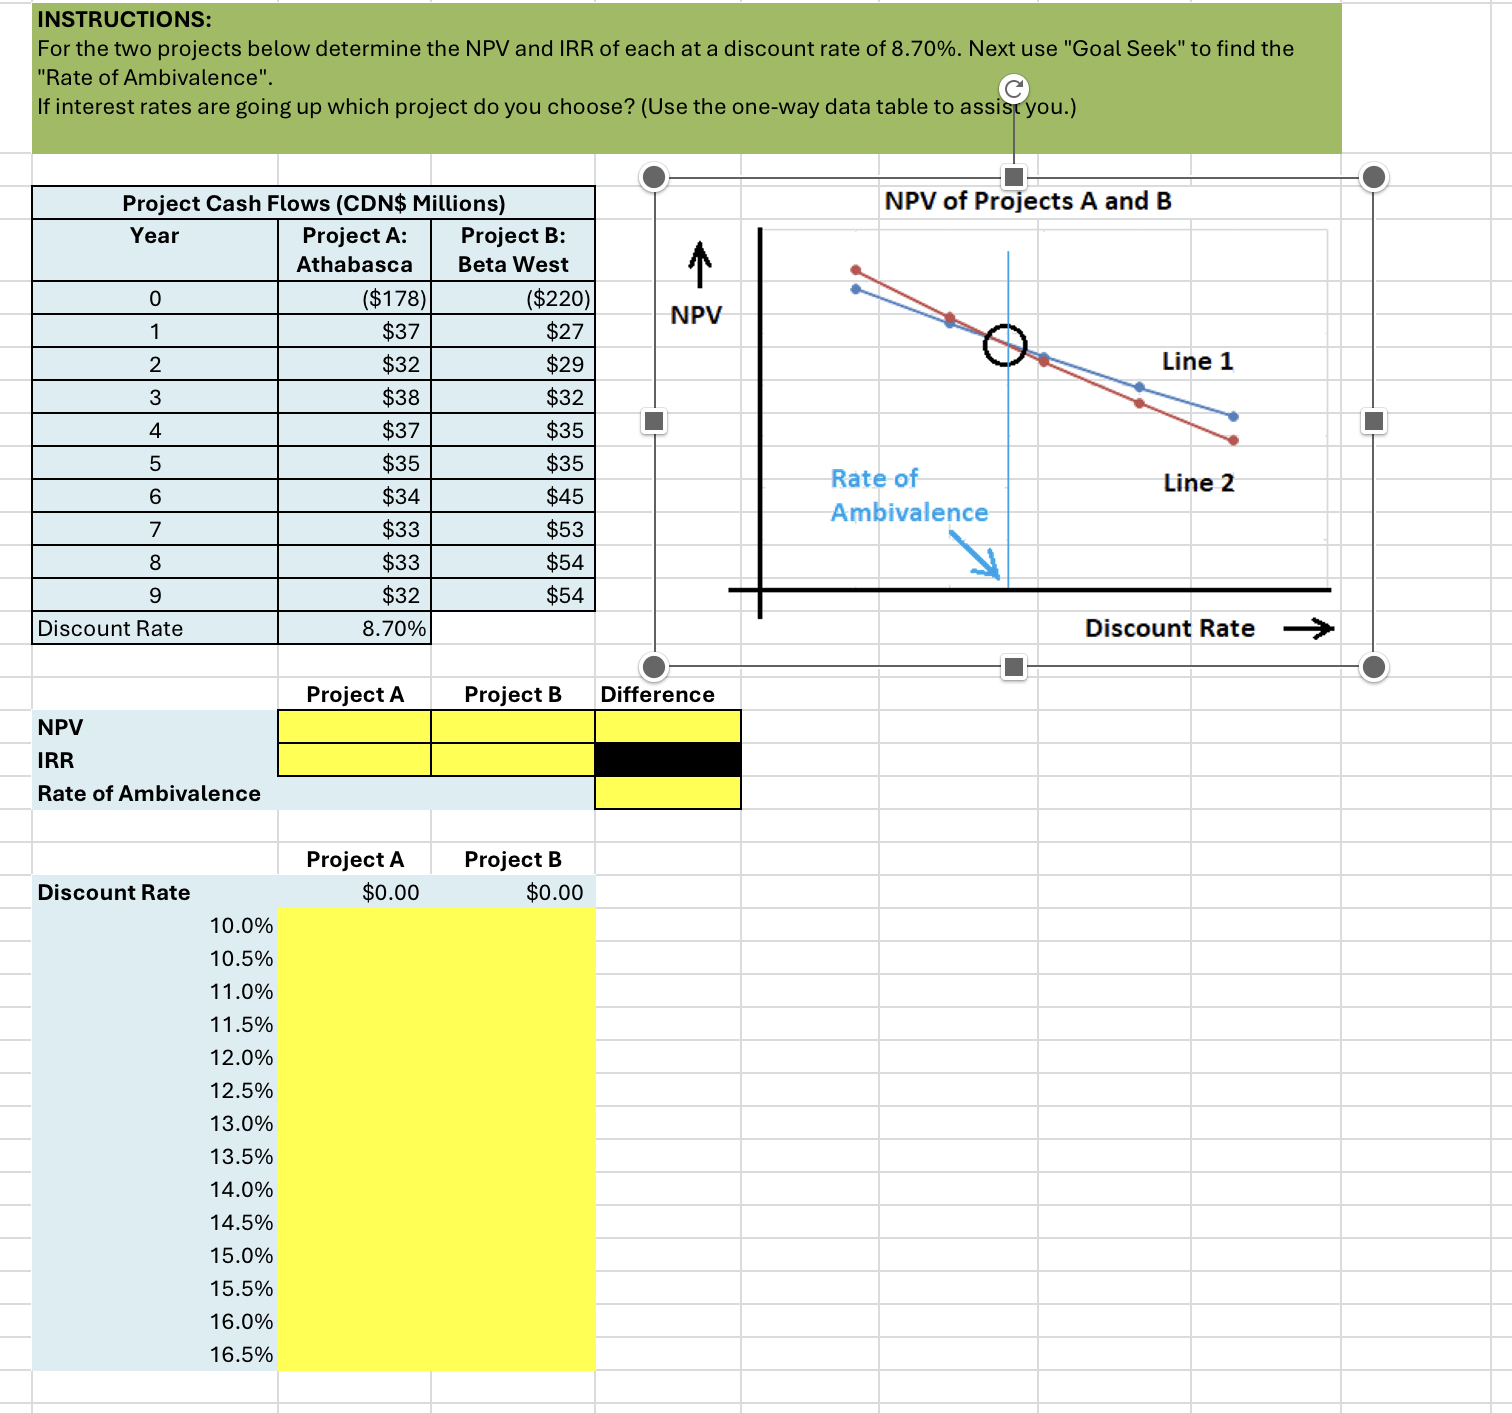Click the top-center chart resize handle
The width and height of the screenshot is (1512, 1413).
tap(1013, 177)
